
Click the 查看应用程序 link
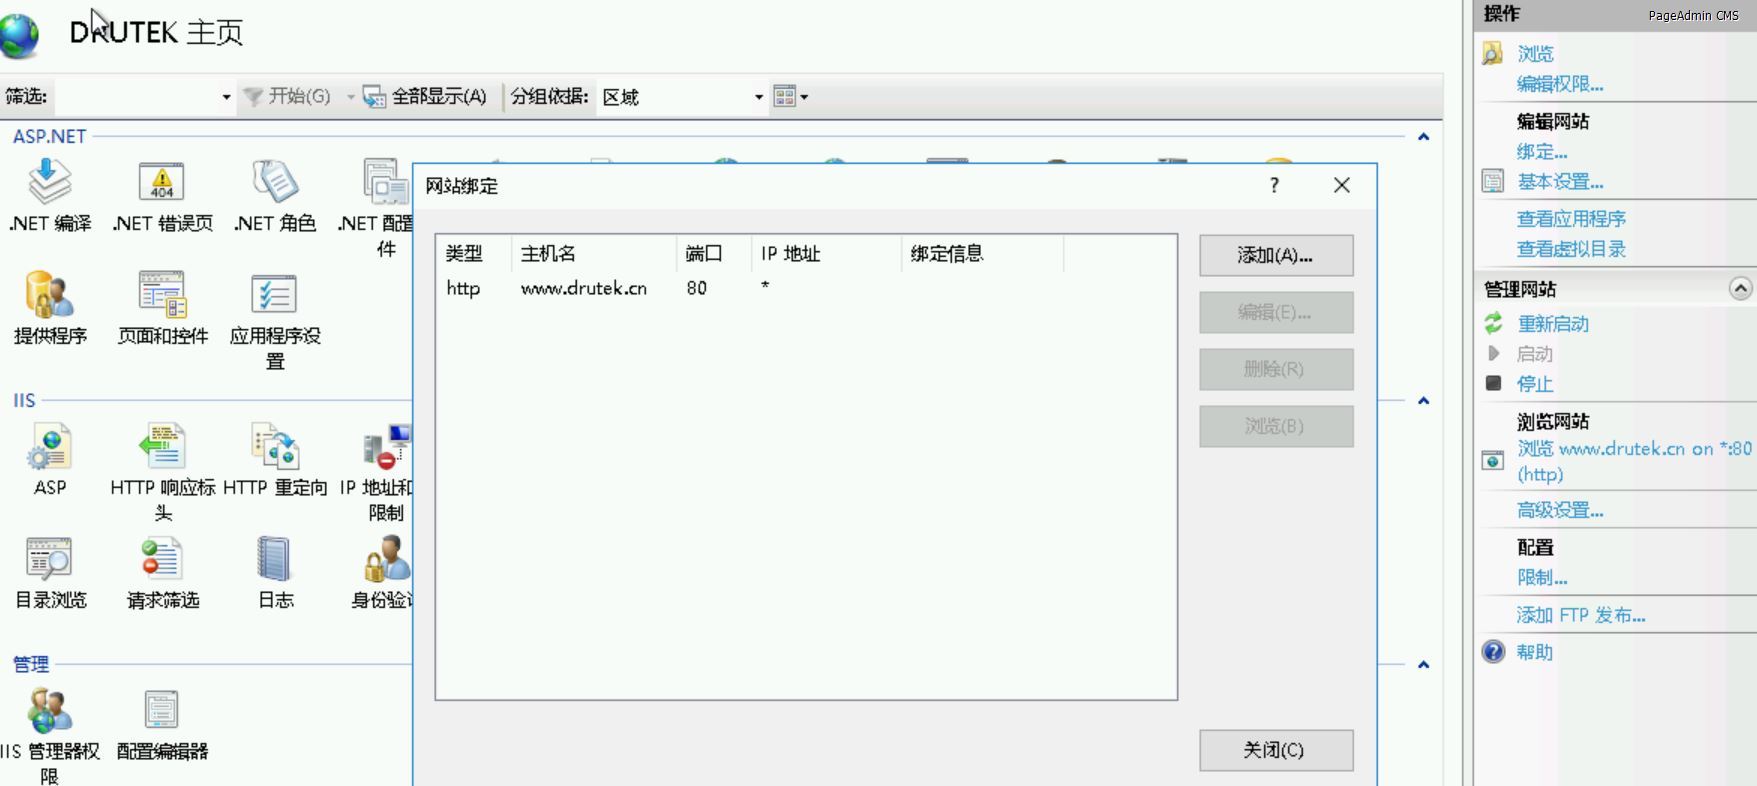pos(1571,219)
